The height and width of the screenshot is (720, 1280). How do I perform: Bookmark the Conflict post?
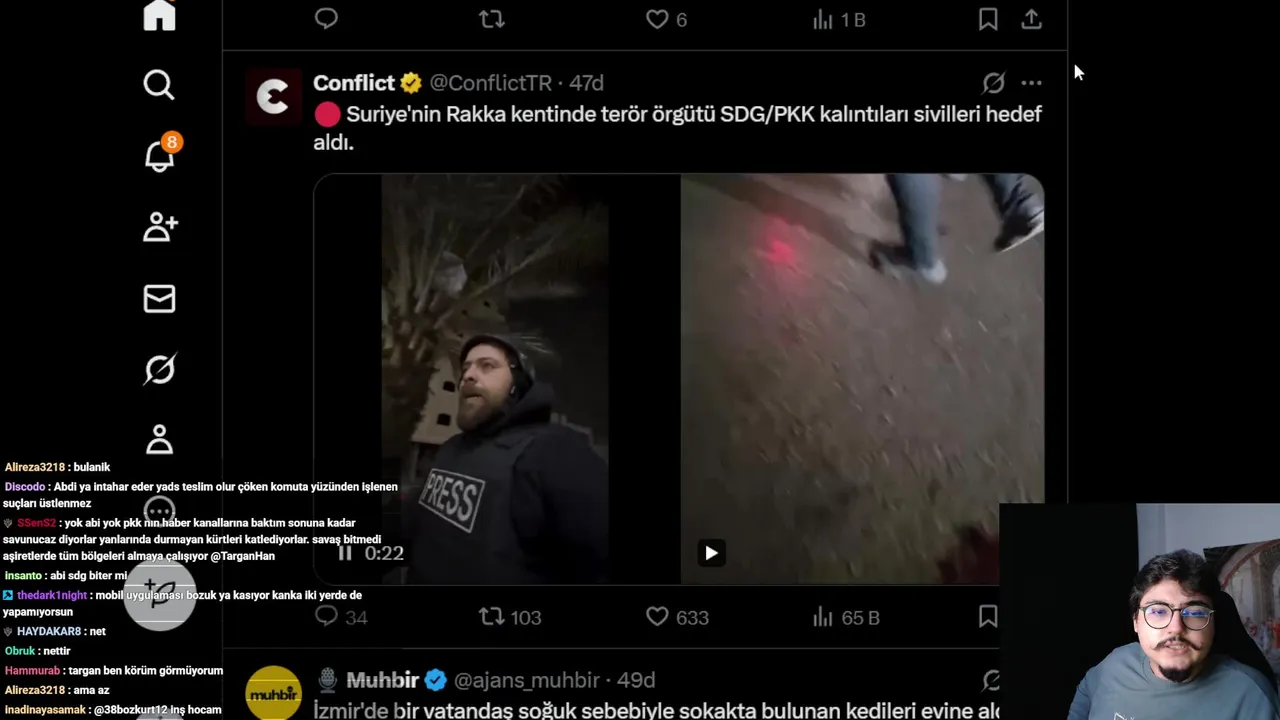pos(988,617)
